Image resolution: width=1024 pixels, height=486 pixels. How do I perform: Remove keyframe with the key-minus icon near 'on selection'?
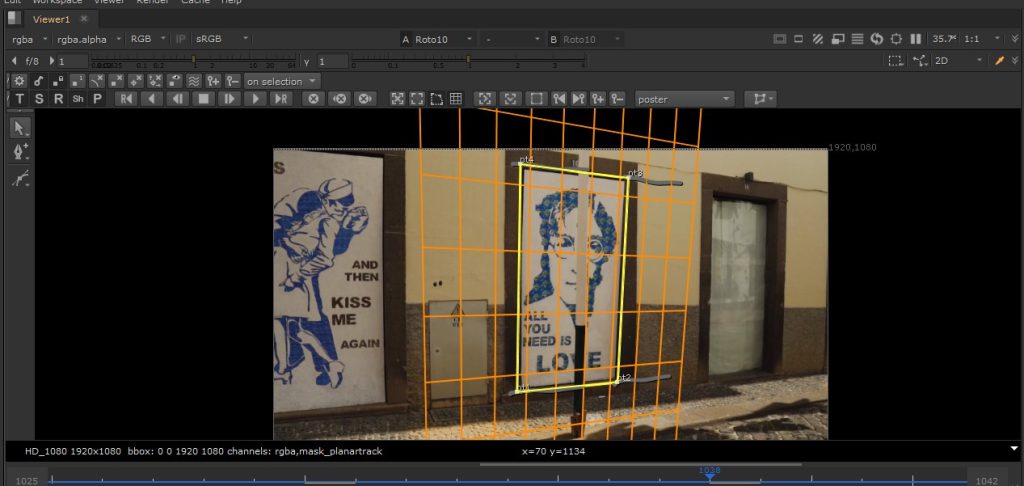(232, 82)
